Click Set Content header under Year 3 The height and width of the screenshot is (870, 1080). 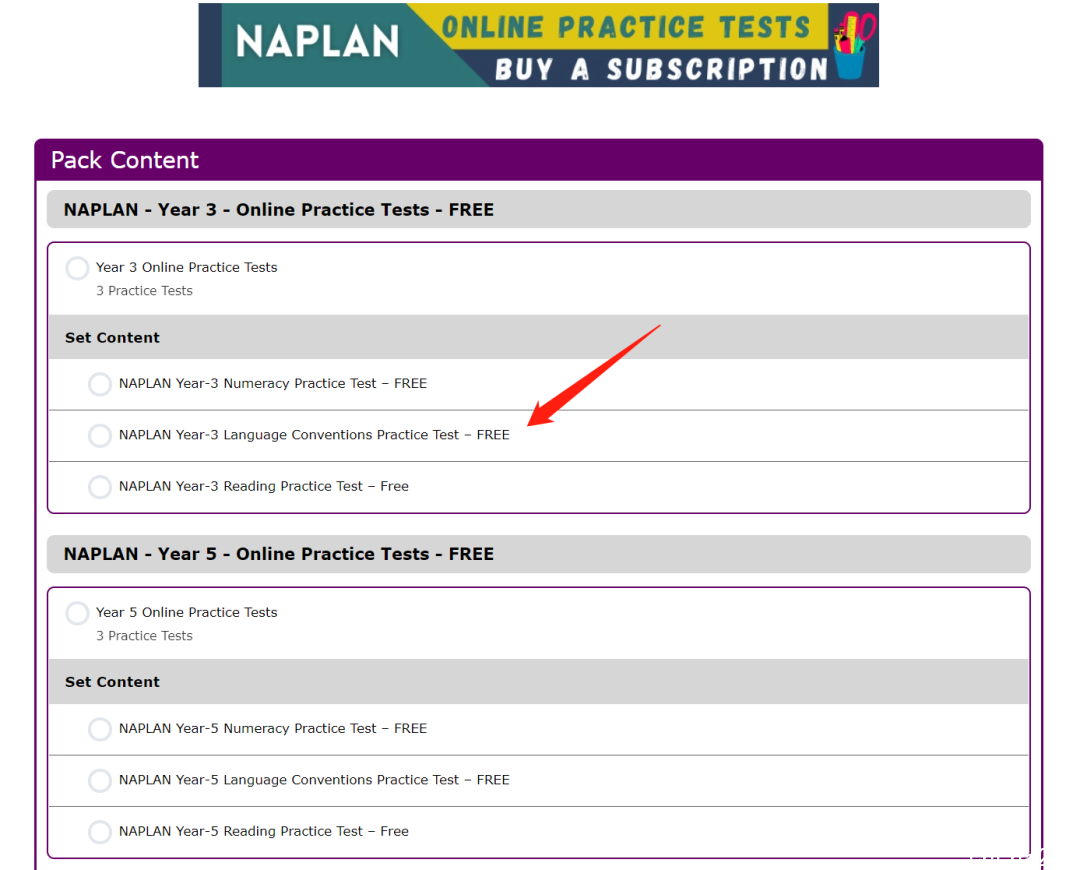tap(539, 338)
